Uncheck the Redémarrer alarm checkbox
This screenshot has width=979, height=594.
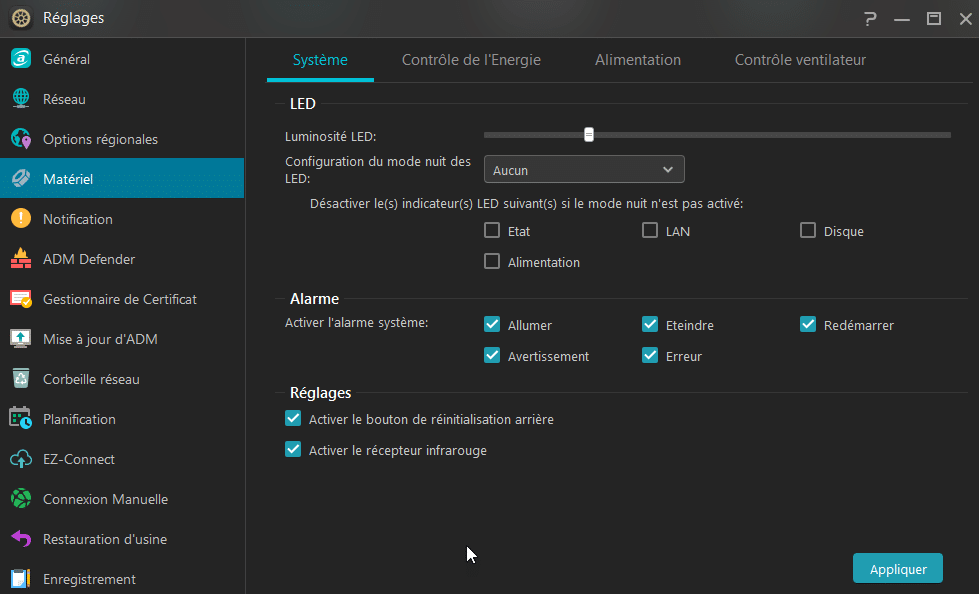point(808,325)
